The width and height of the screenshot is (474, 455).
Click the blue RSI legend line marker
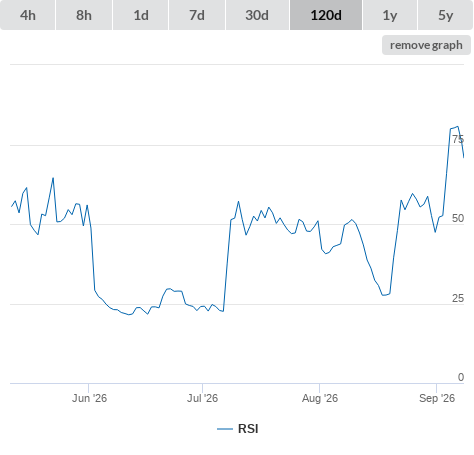click(x=225, y=429)
